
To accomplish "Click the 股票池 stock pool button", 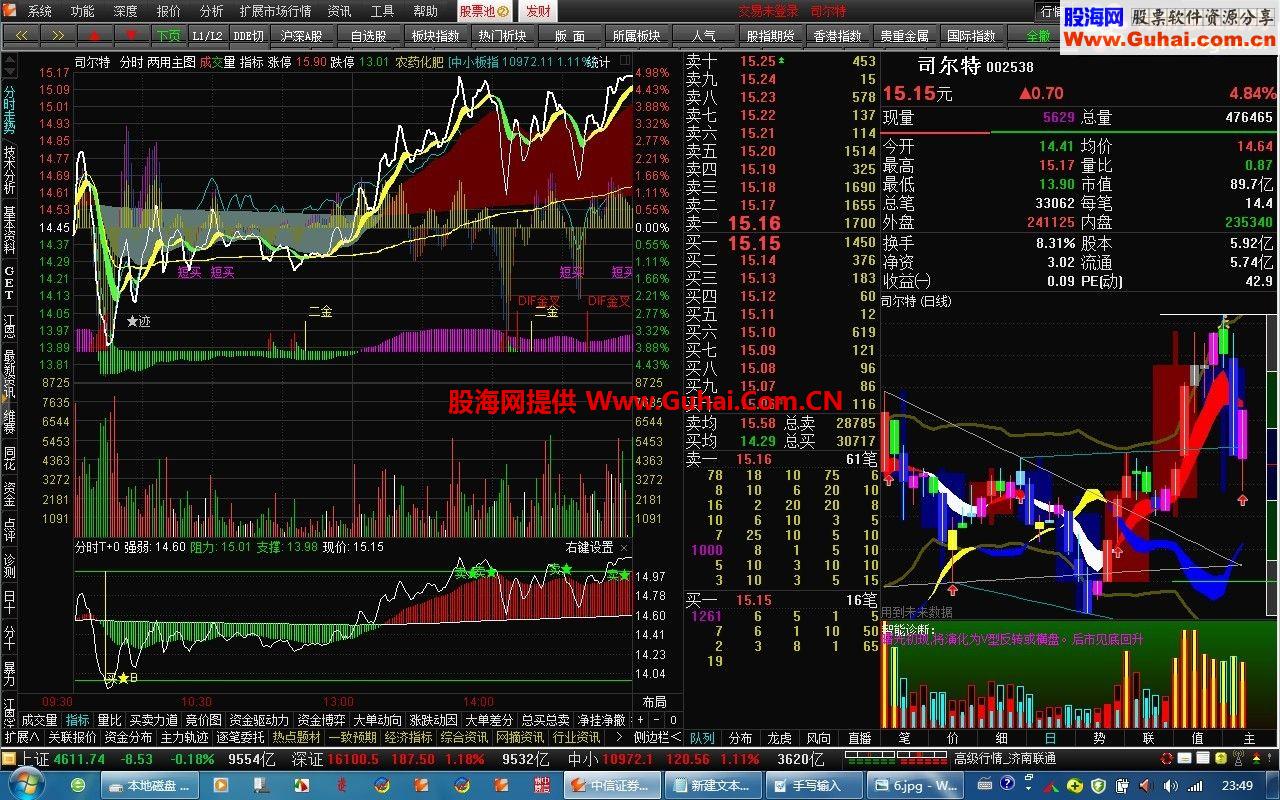I will click(x=485, y=11).
